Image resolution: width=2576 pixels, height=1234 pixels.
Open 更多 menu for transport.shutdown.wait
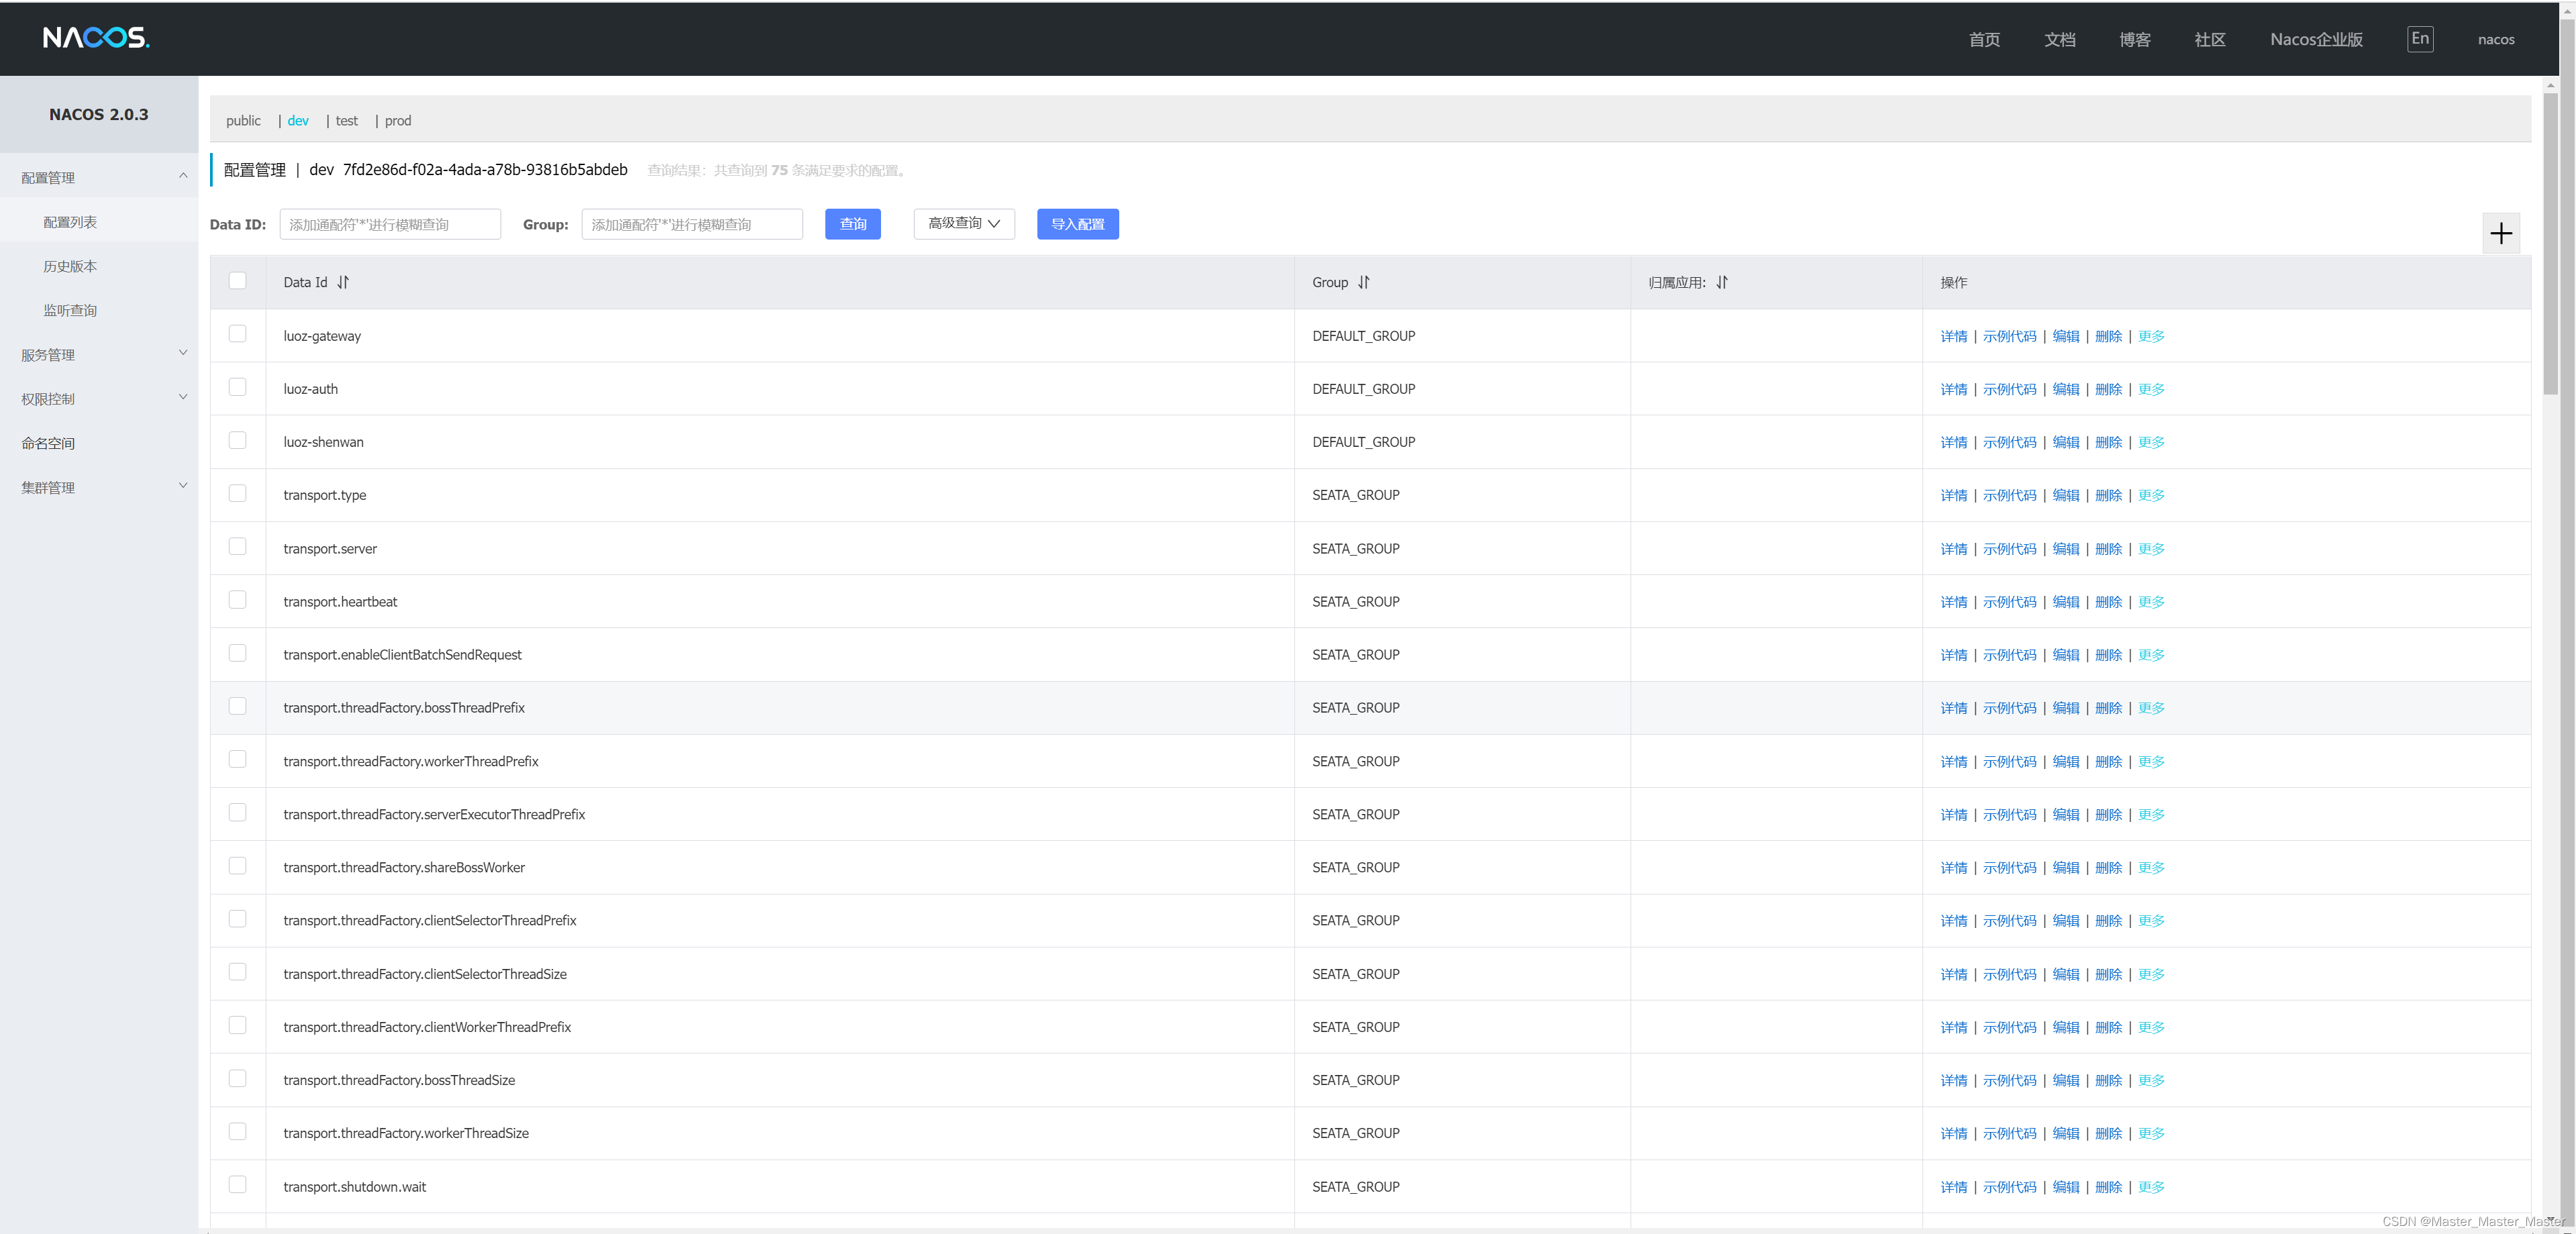tap(2151, 1187)
